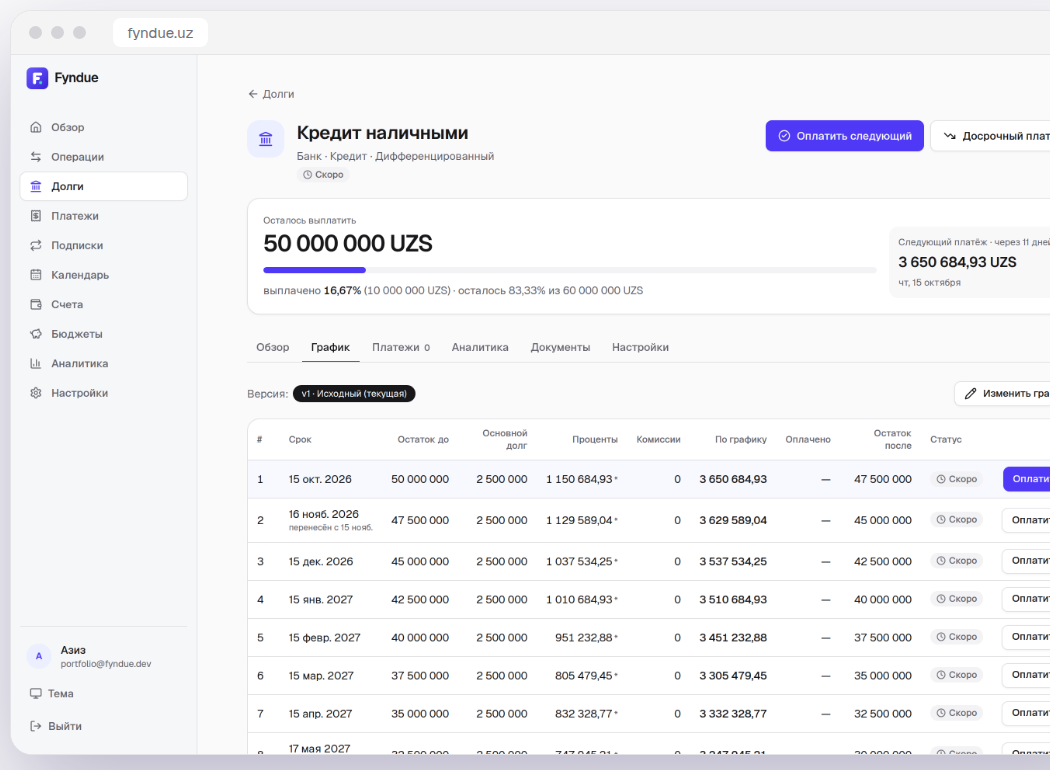Viewport: 1050px width, 770px height.
Task: Click the Аналитика chart icon in sidebar
Action: tap(36, 364)
